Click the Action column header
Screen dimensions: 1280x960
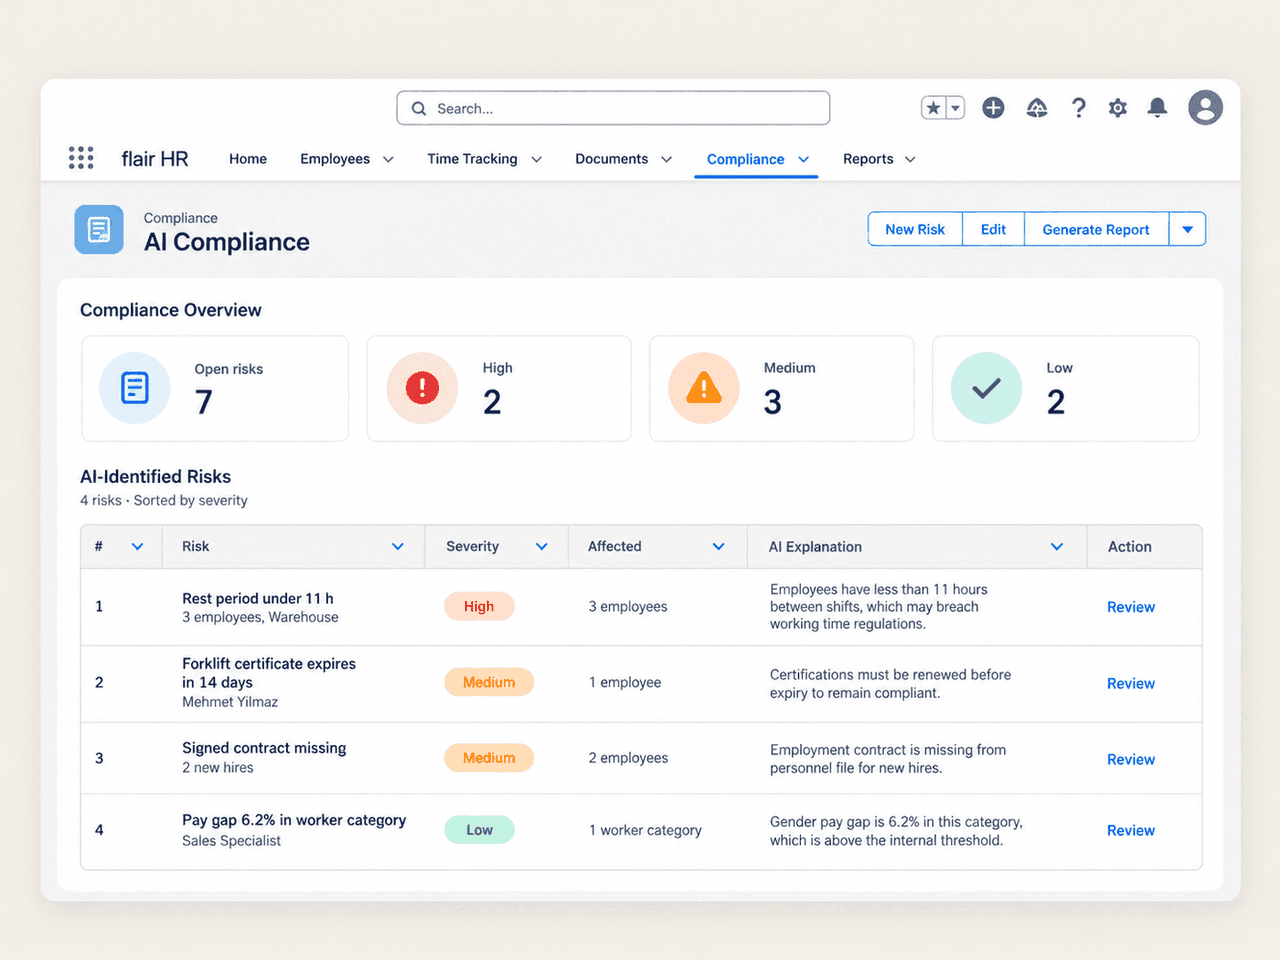coord(1130,546)
